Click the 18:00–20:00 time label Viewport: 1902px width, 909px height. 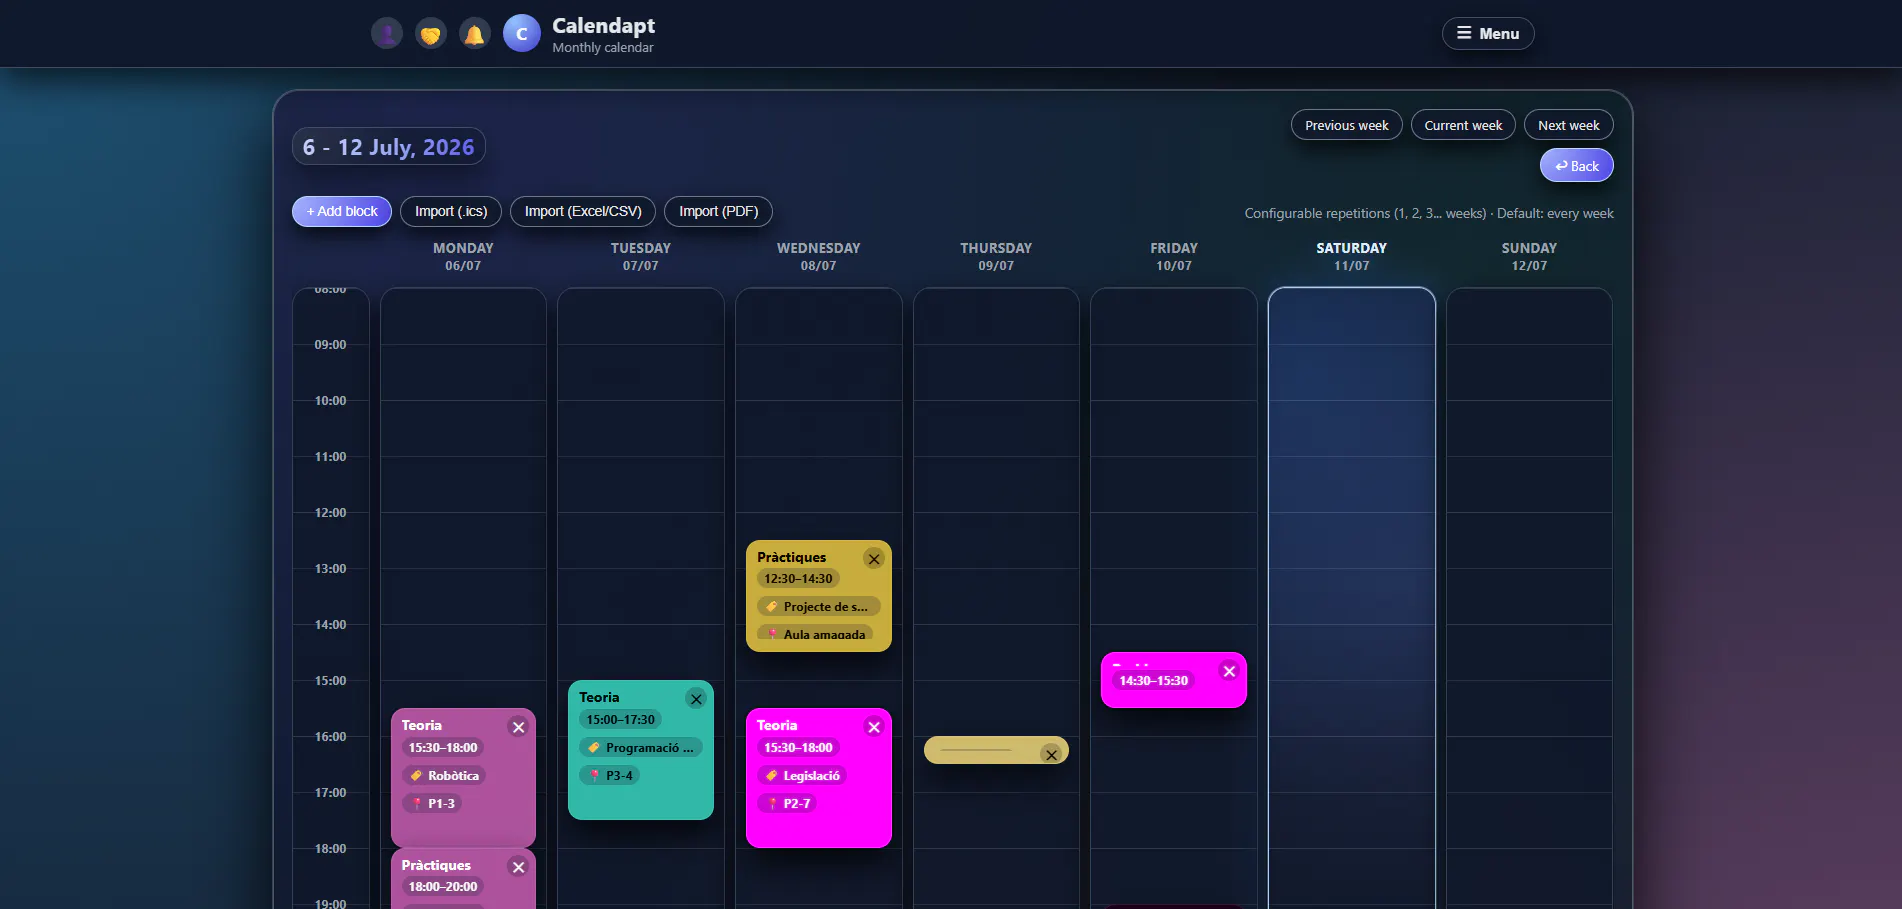click(443, 886)
